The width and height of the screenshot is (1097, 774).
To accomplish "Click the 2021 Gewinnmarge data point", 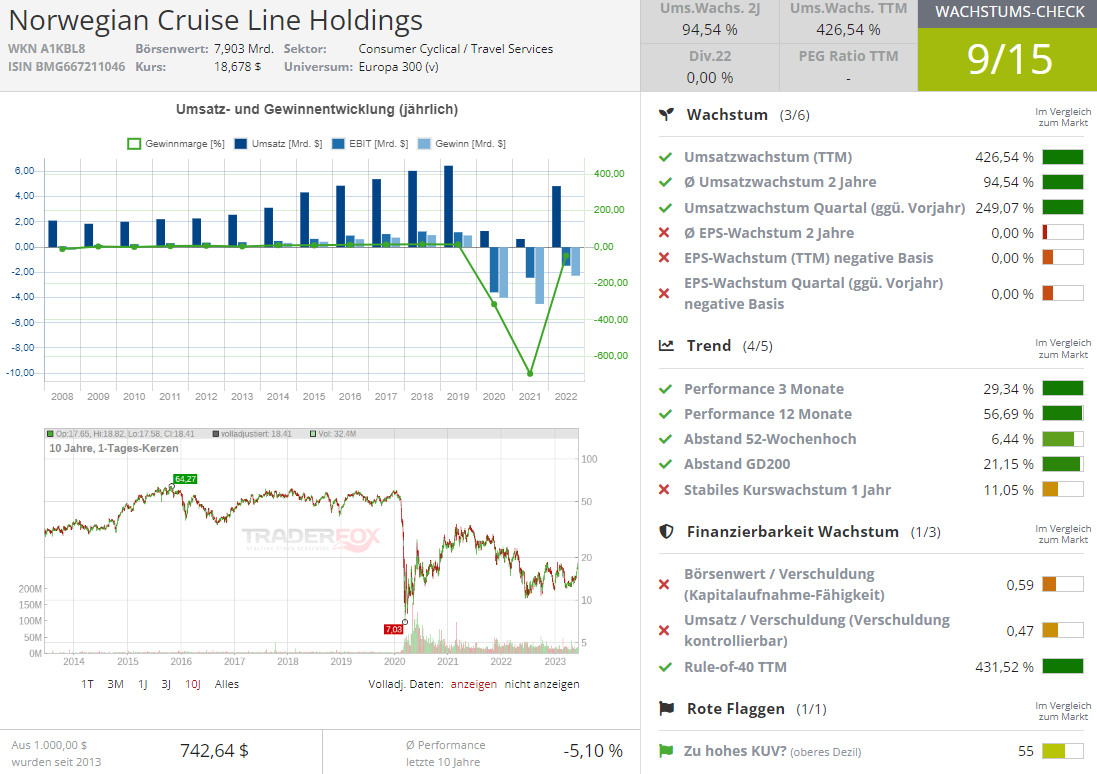I will pyautogui.click(x=530, y=374).
